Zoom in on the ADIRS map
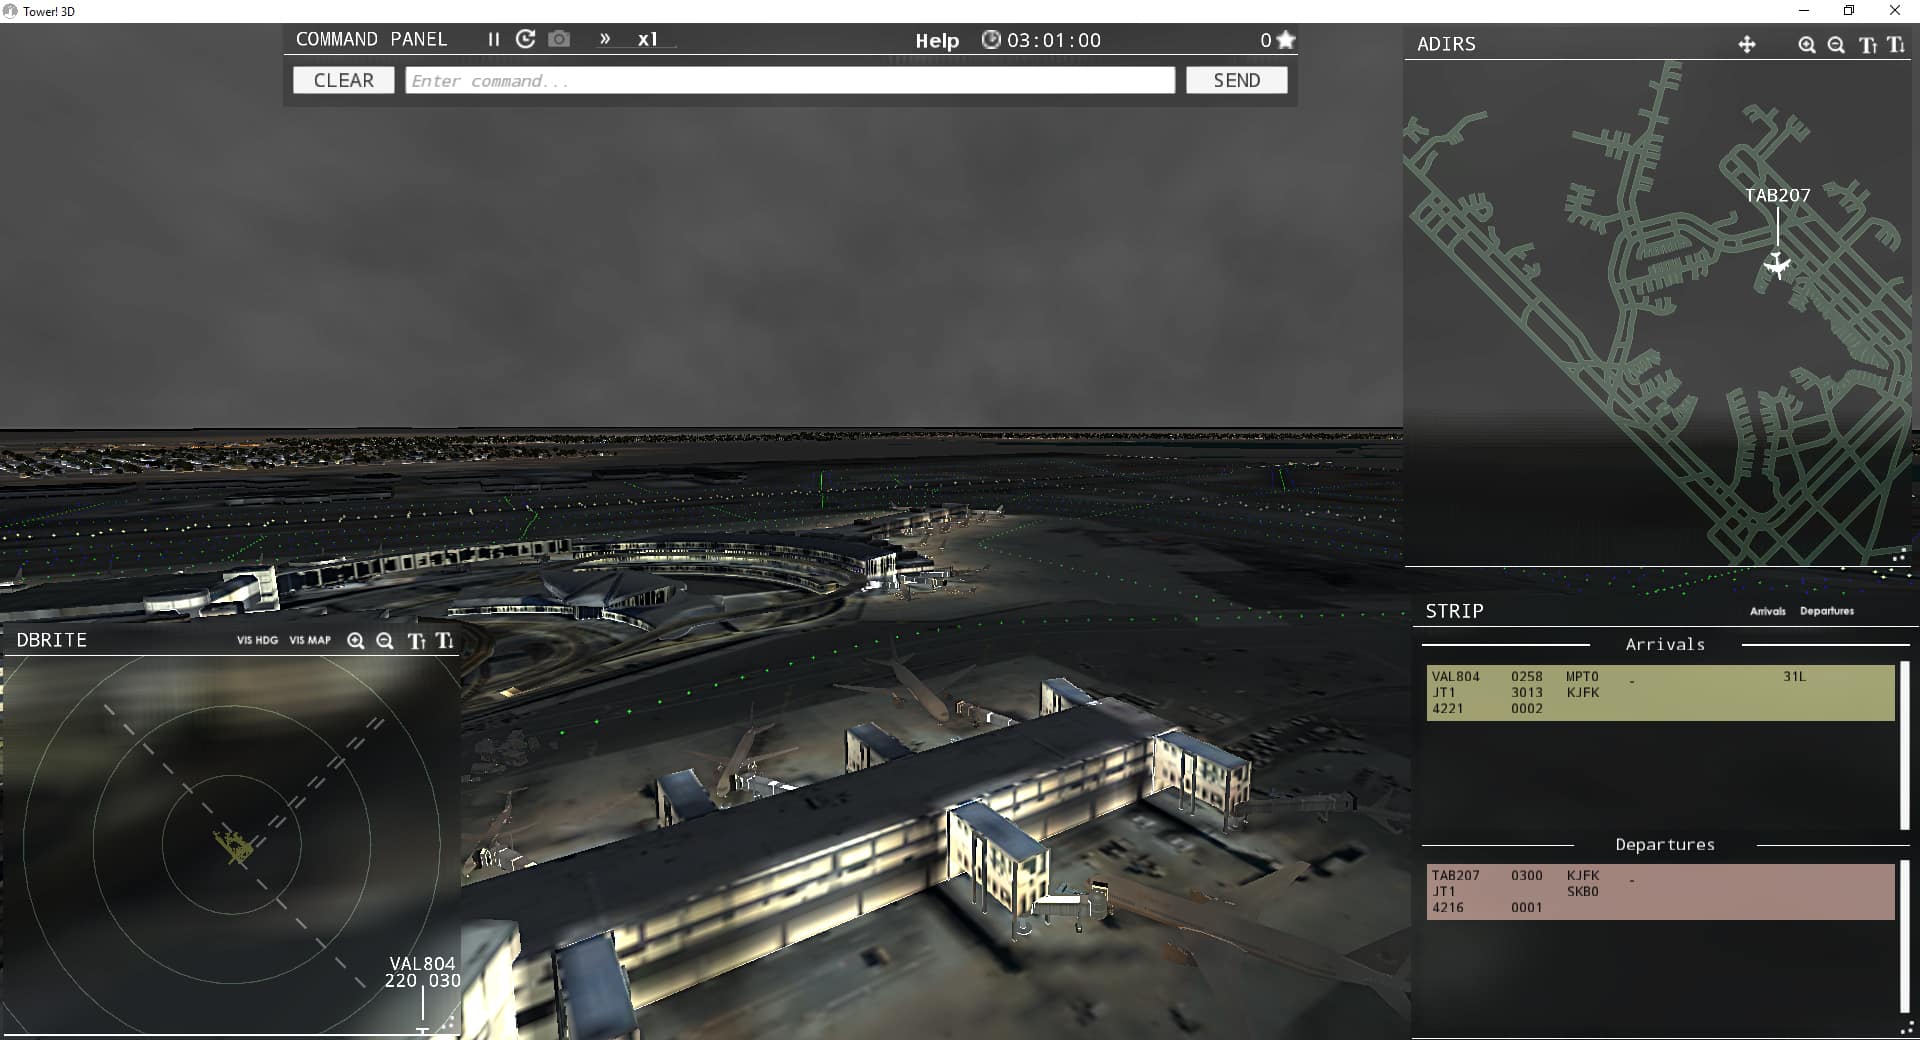 tap(1806, 45)
